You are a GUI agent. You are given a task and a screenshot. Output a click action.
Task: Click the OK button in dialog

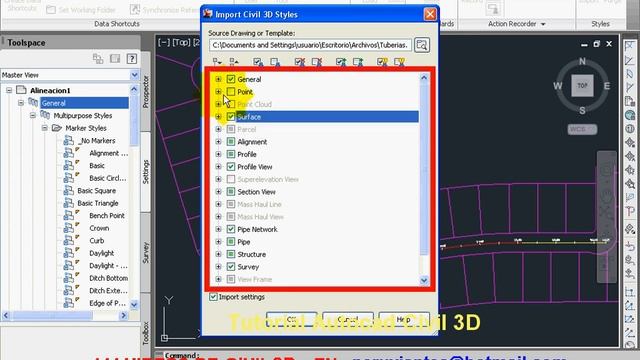291,320
